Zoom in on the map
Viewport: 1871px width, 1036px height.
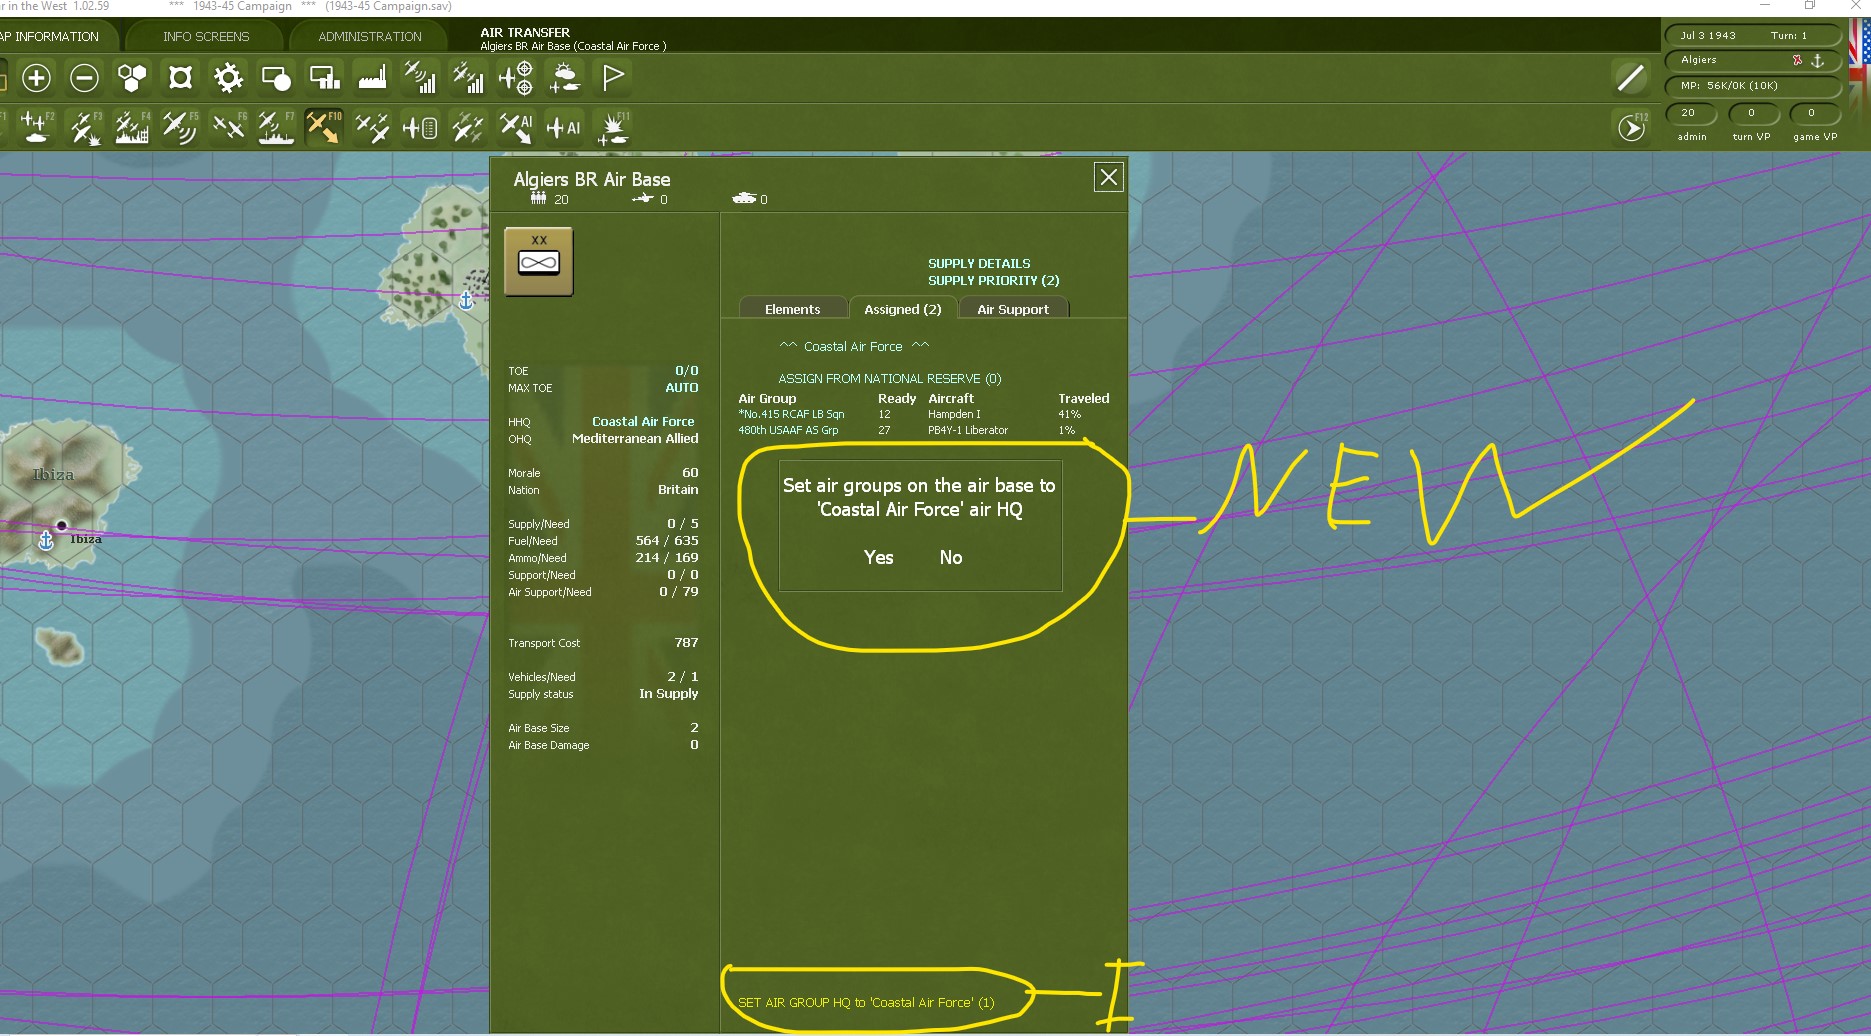pos(37,78)
